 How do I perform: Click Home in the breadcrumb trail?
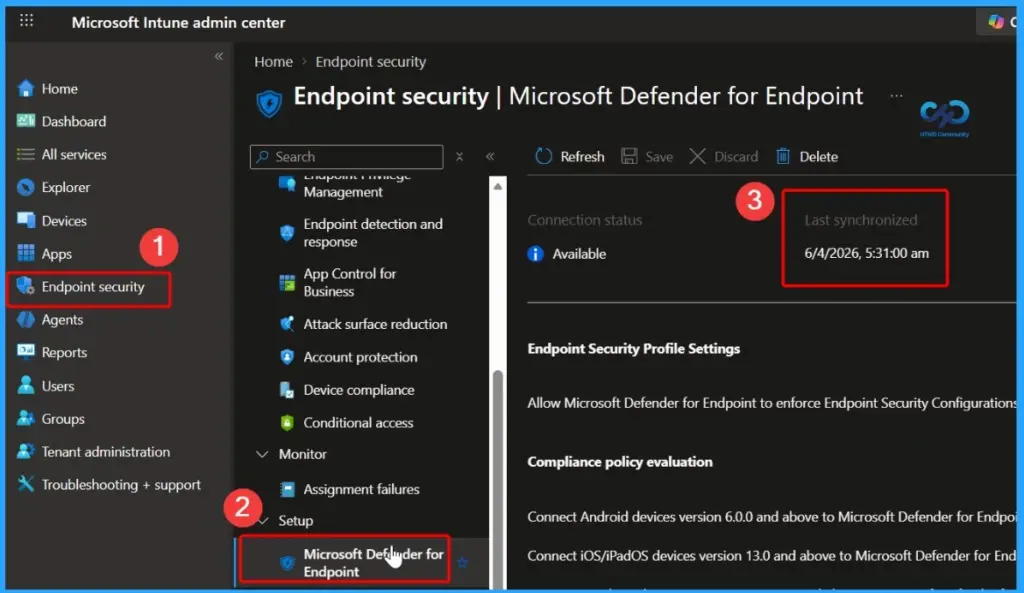[273, 61]
